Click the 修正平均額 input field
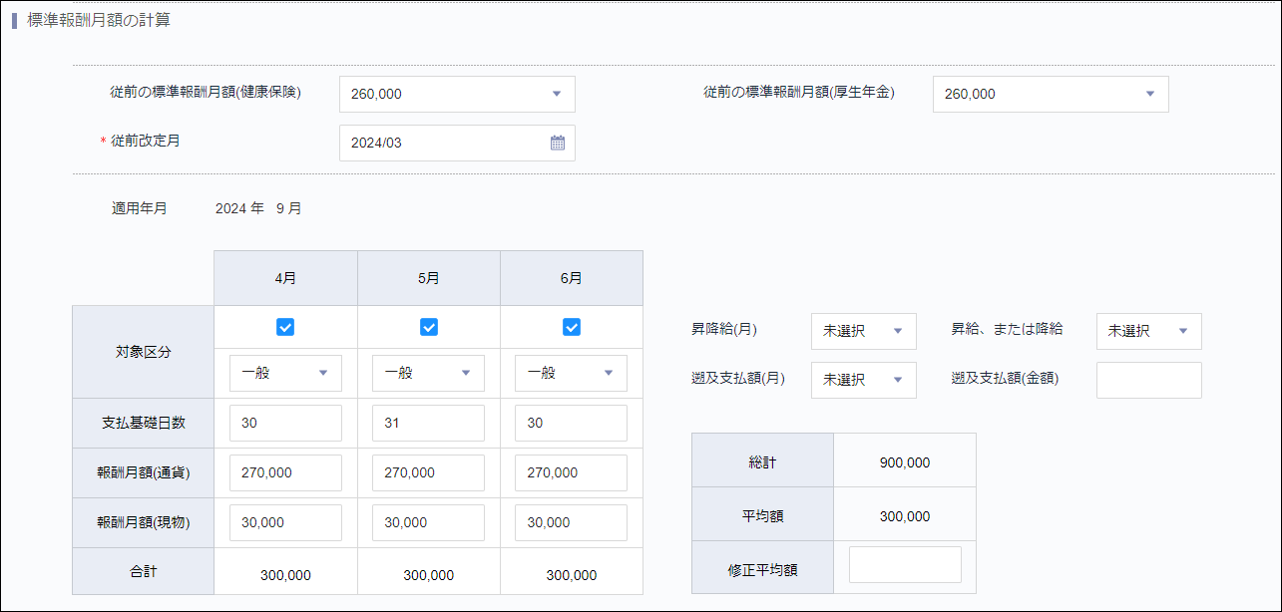 tap(905, 564)
